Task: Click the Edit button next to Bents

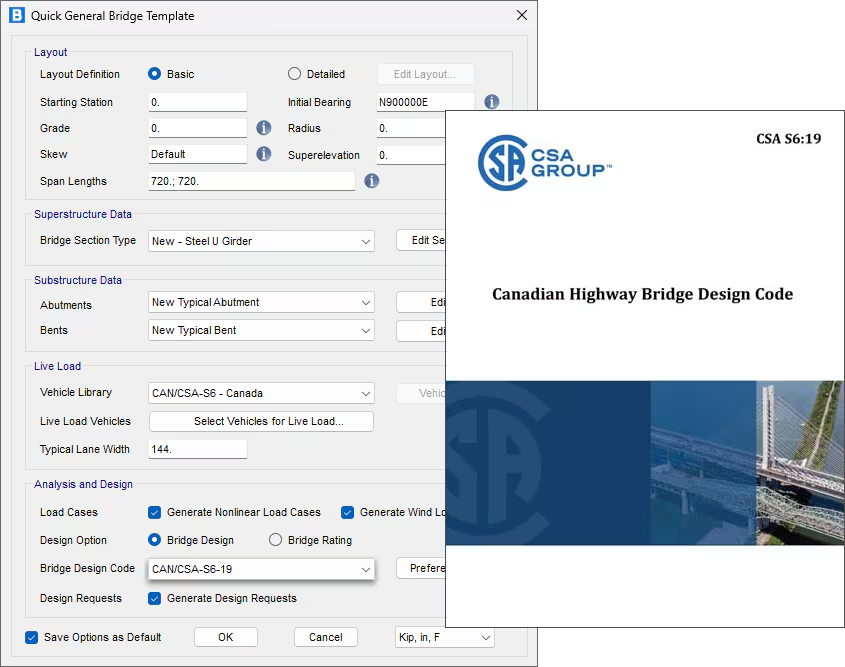Action: click(421, 331)
